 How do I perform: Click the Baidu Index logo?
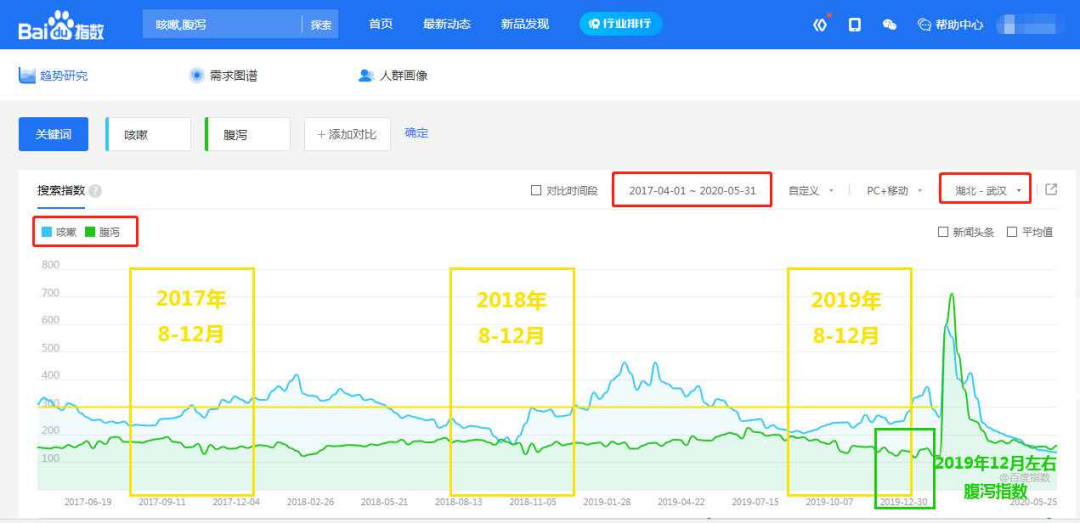pyautogui.click(x=61, y=25)
